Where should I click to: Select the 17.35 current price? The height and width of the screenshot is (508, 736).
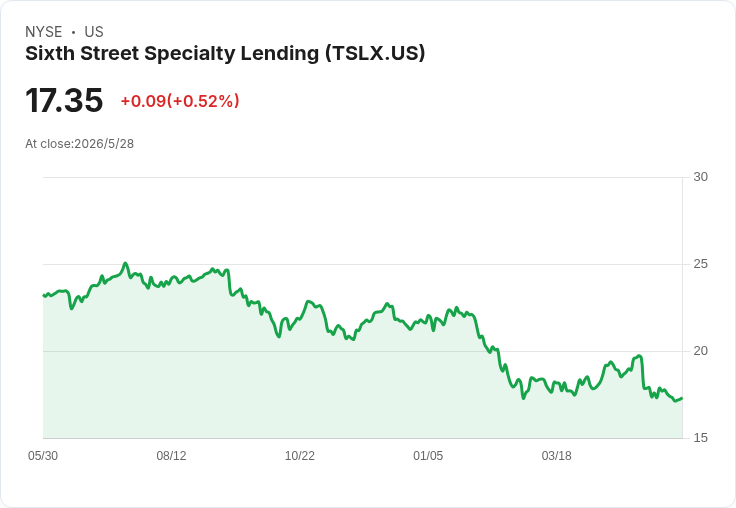pos(64,100)
